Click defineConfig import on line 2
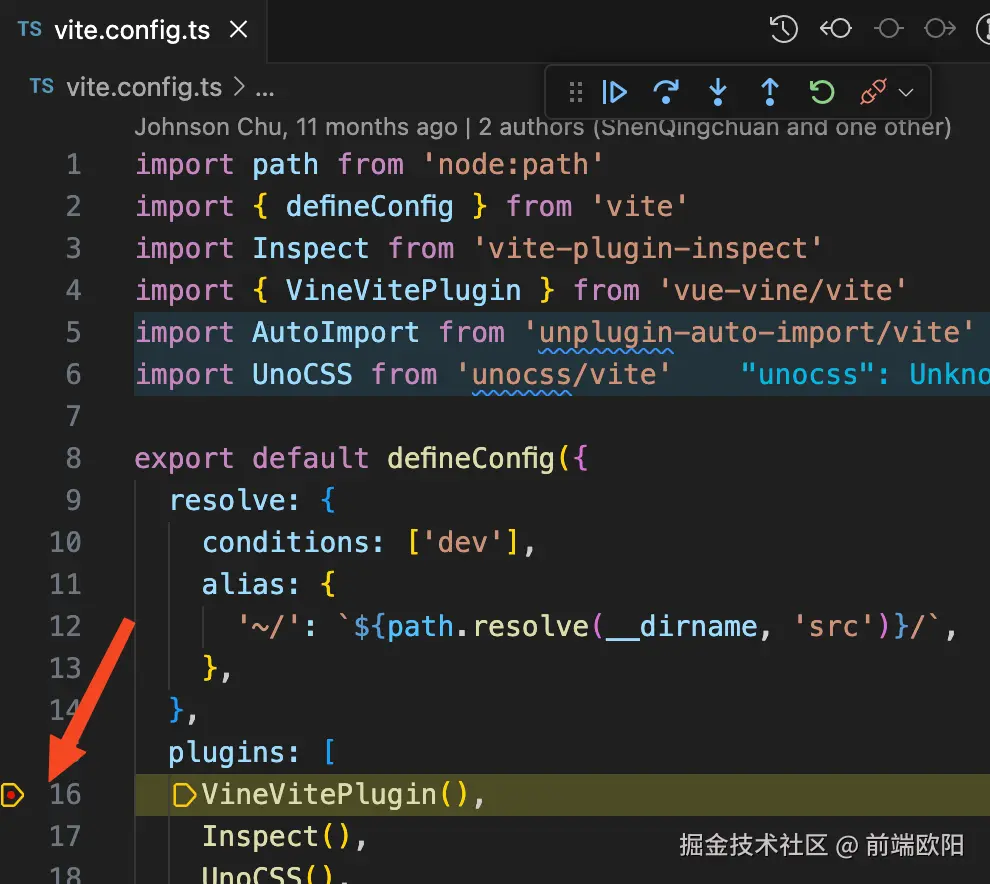This screenshot has height=884, width=990. tap(369, 206)
